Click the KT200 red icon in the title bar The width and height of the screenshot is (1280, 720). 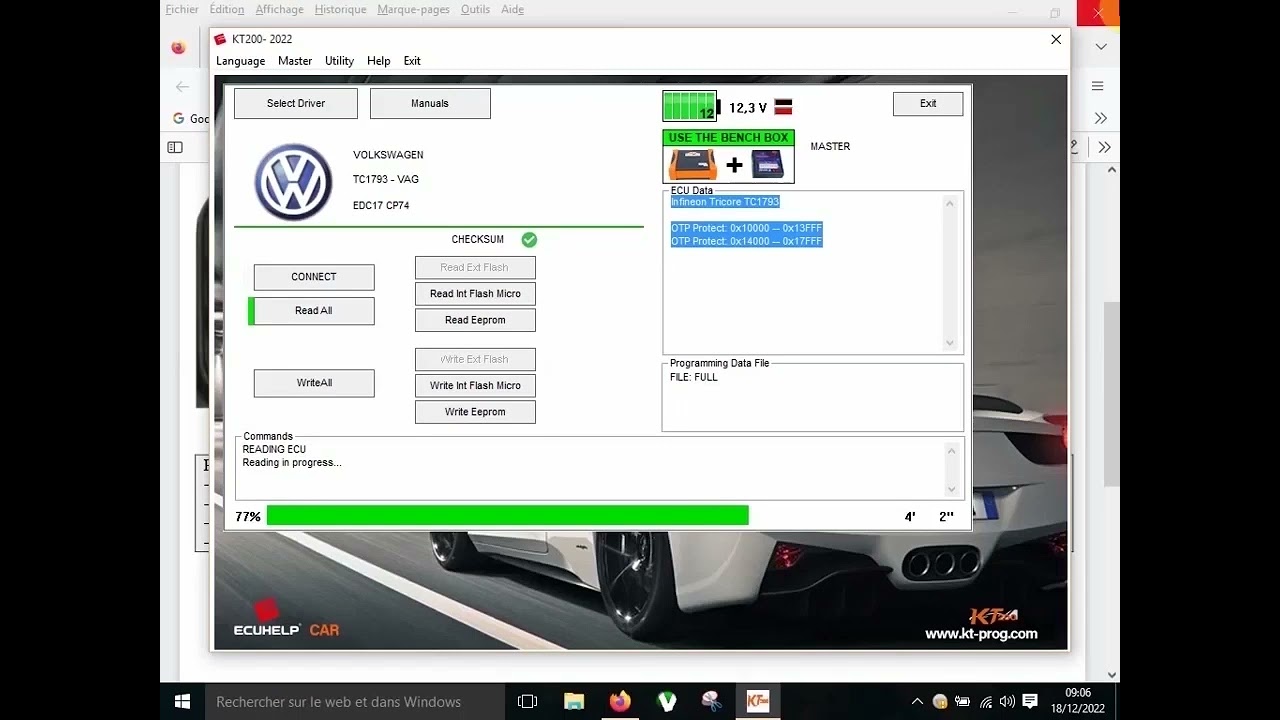tap(220, 39)
